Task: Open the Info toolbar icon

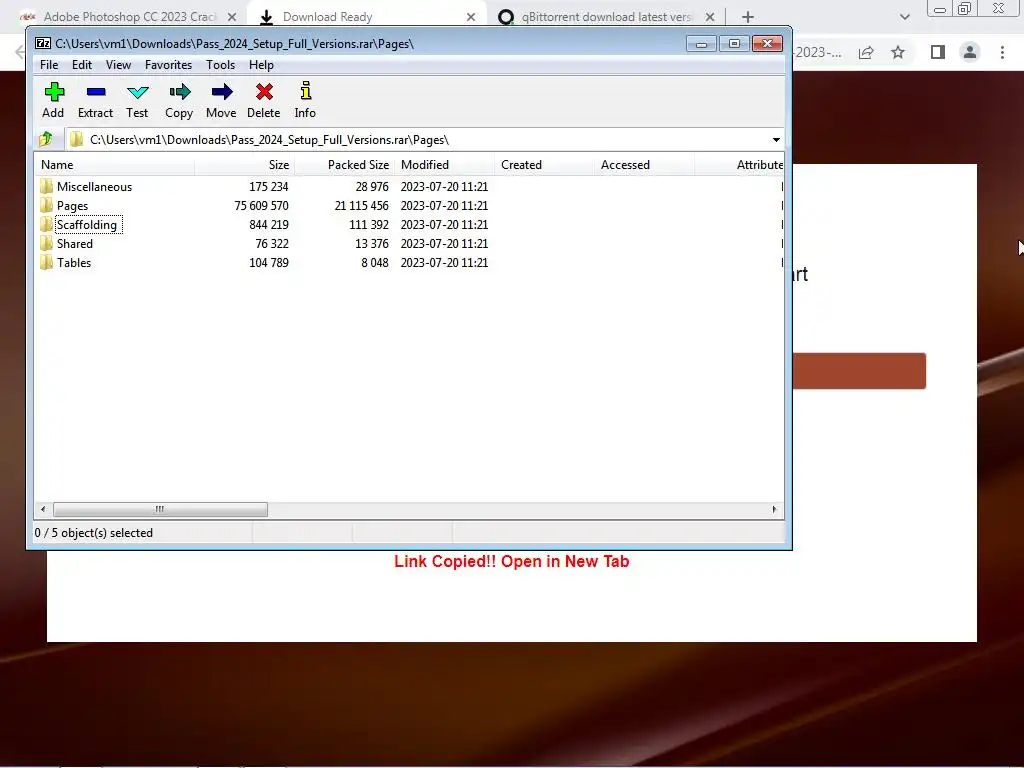Action: tap(306, 91)
